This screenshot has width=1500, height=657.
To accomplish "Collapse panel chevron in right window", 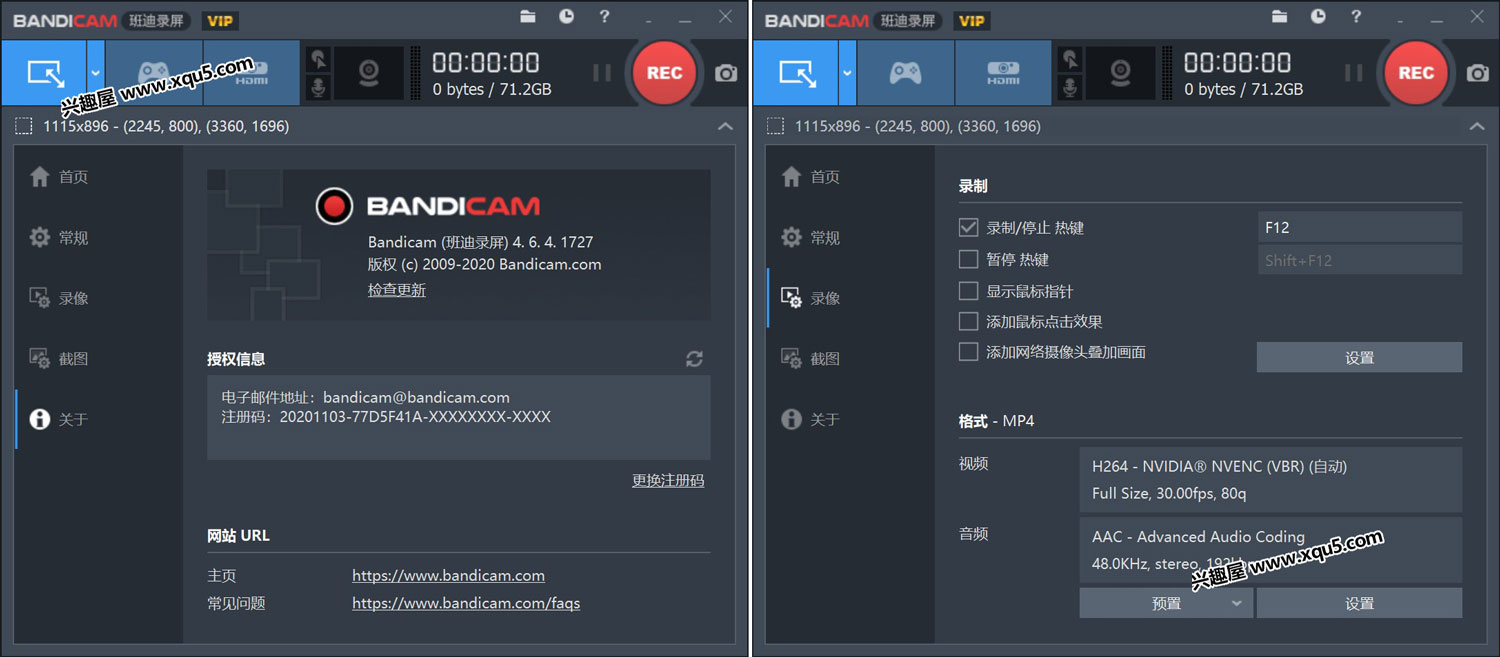I will (1477, 126).
